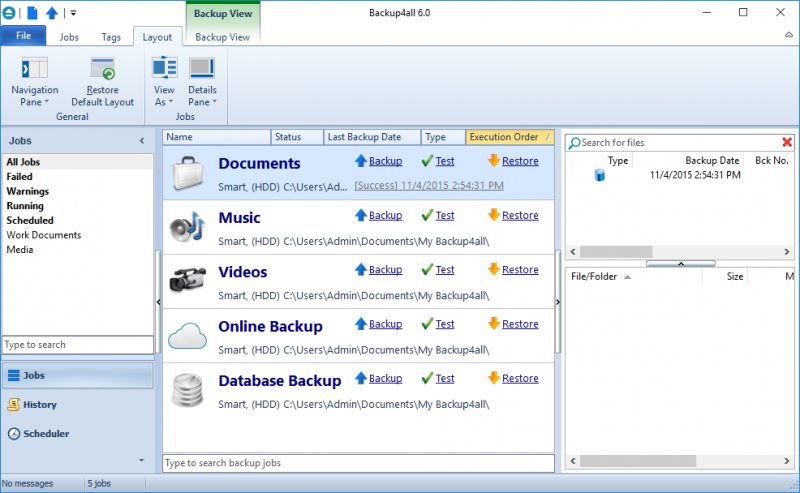Run Test for the Videos job
The width and height of the screenshot is (800, 493).
coord(438,270)
